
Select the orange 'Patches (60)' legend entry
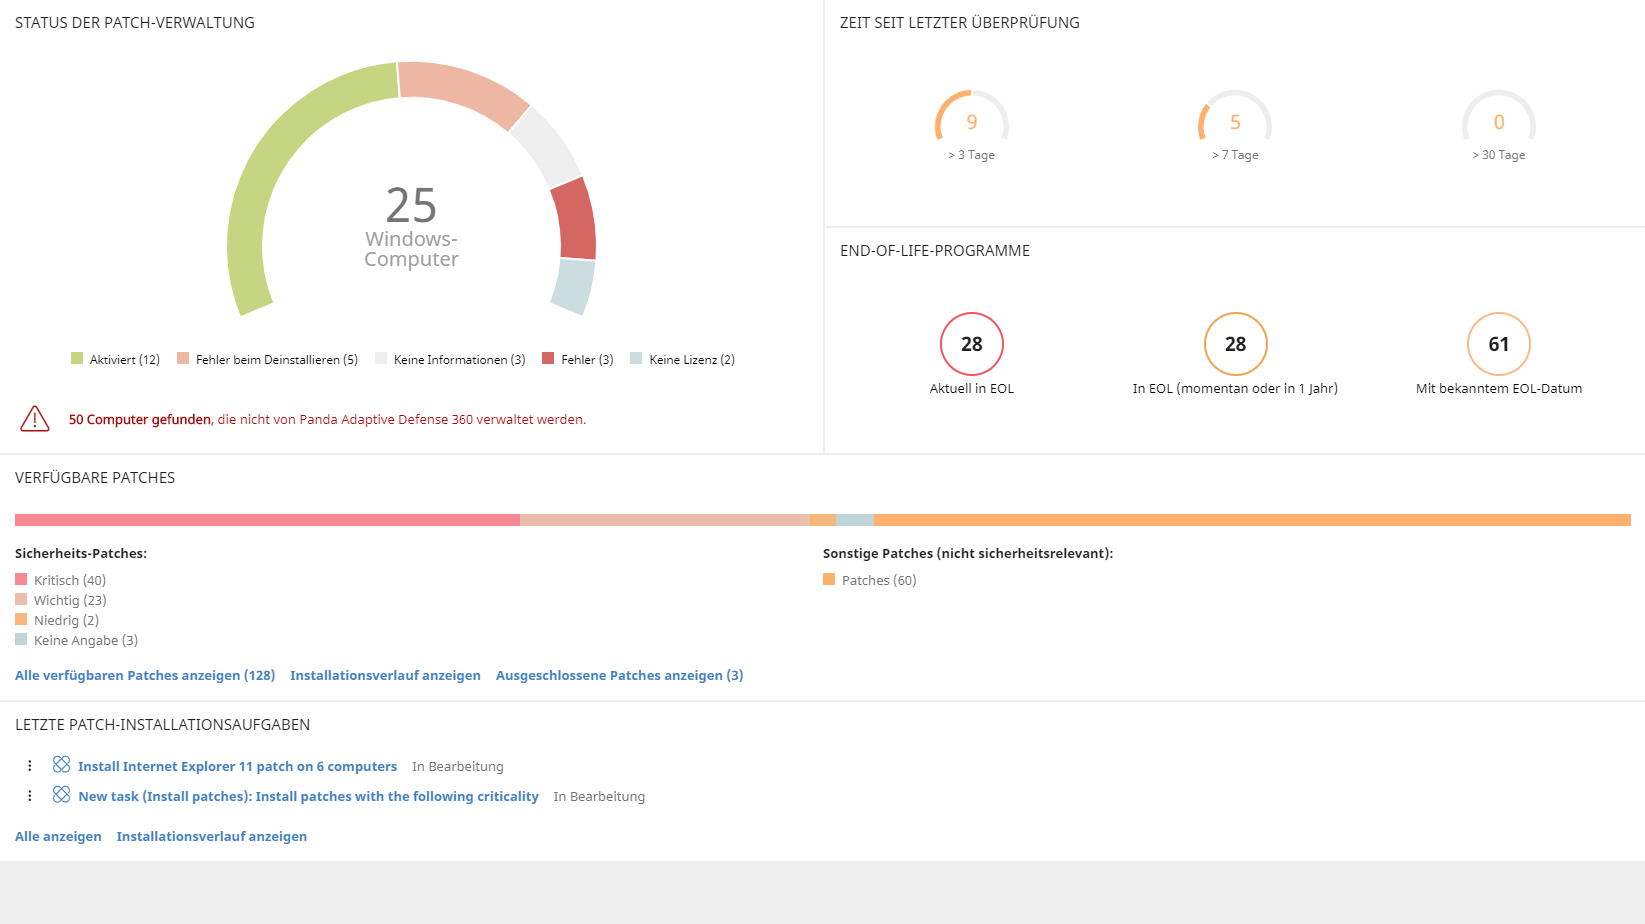(869, 580)
